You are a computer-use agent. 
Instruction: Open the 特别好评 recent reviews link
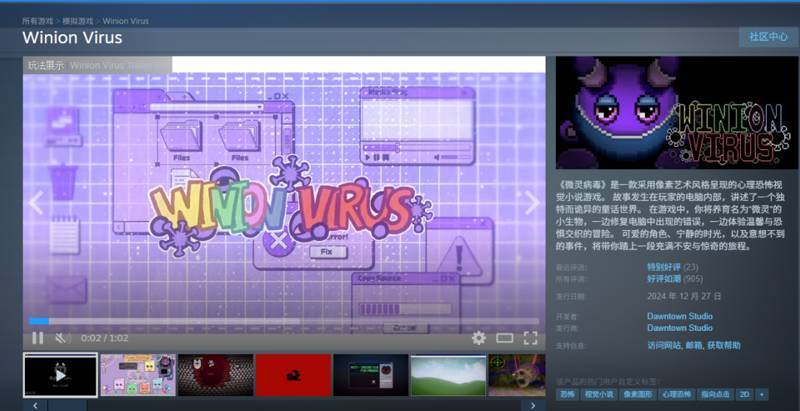(664, 267)
